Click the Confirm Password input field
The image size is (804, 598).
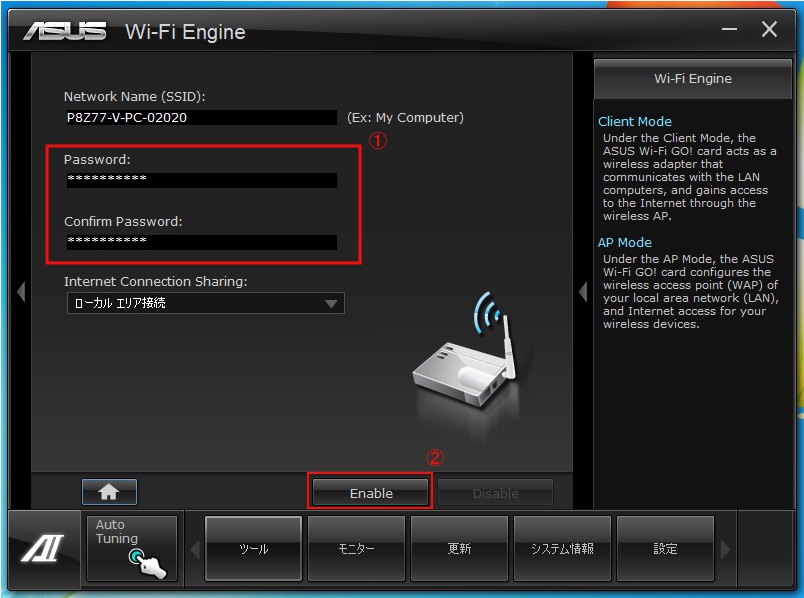(202, 242)
